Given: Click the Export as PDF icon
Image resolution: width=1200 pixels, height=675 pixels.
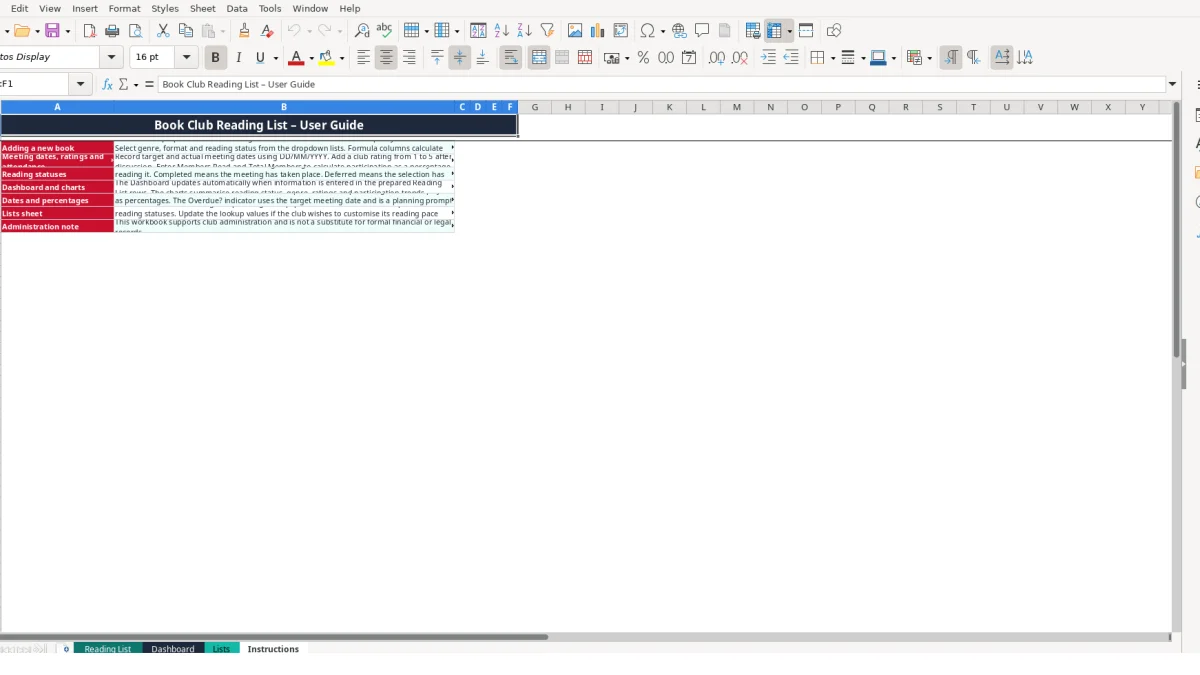Looking at the screenshot, I should (x=89, y=31).
